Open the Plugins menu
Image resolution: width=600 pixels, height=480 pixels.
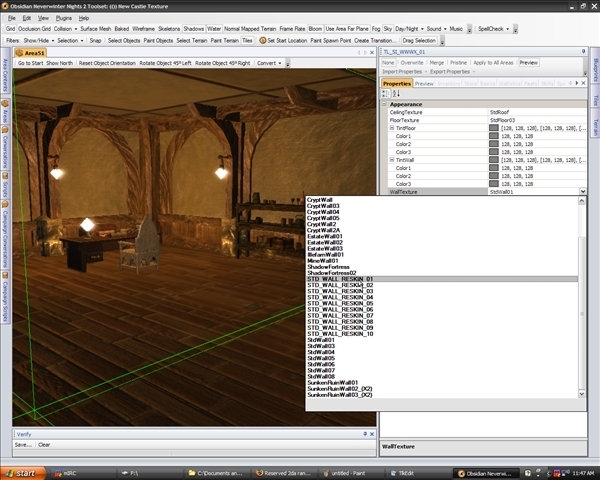(64, 18)
